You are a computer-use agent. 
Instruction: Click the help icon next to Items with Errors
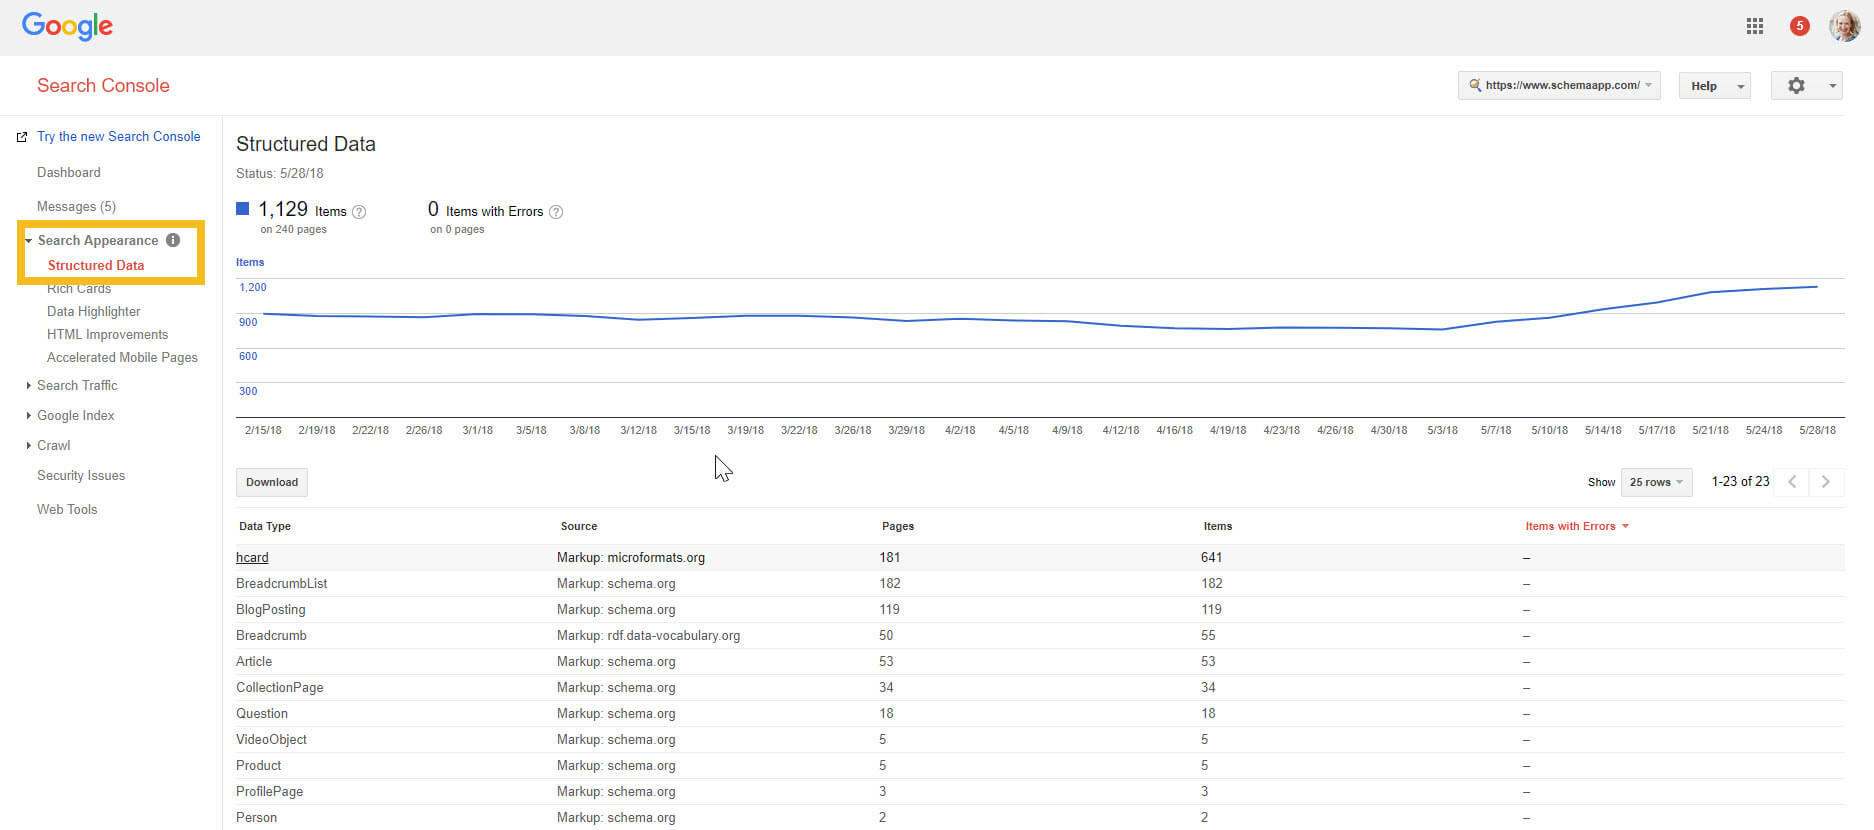556,212
